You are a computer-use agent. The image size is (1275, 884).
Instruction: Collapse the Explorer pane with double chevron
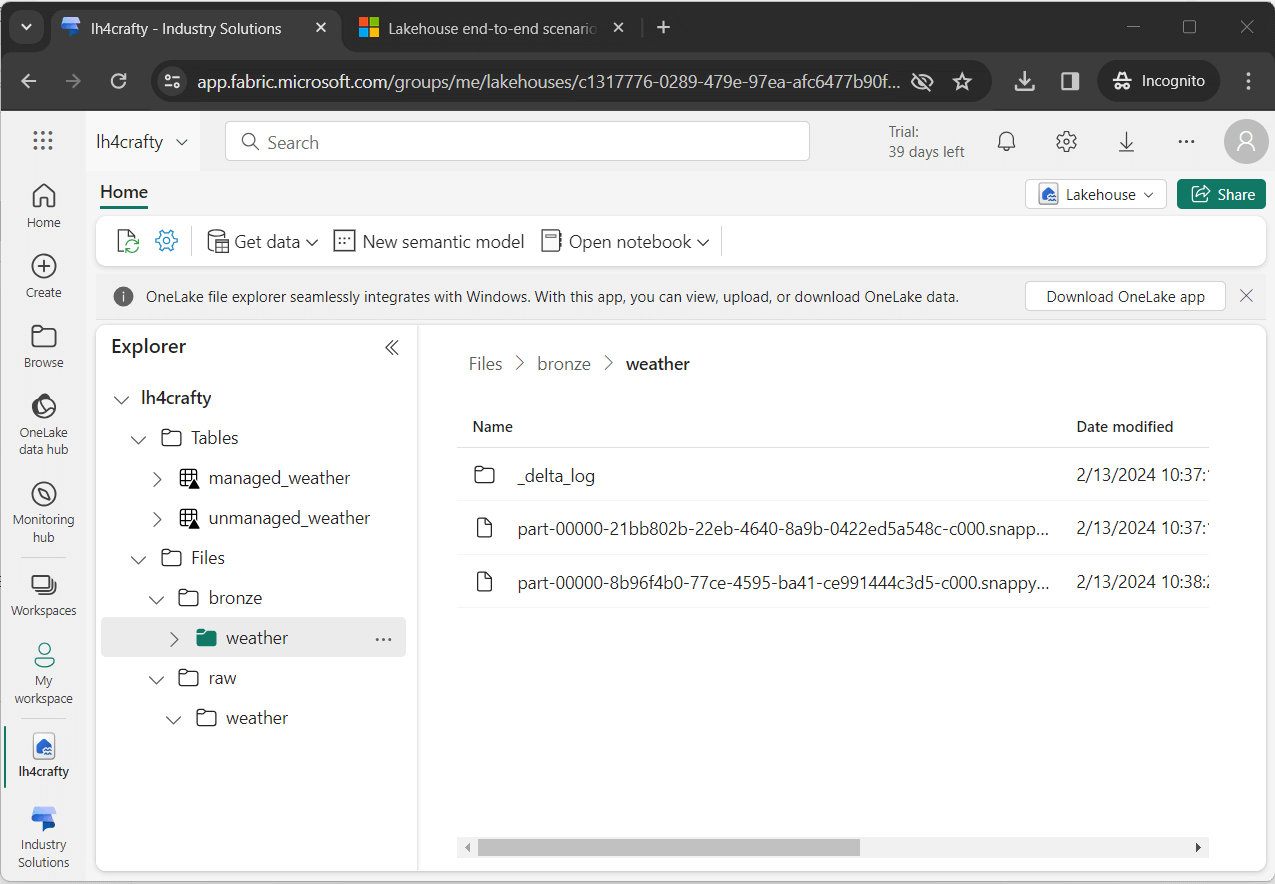392,347
